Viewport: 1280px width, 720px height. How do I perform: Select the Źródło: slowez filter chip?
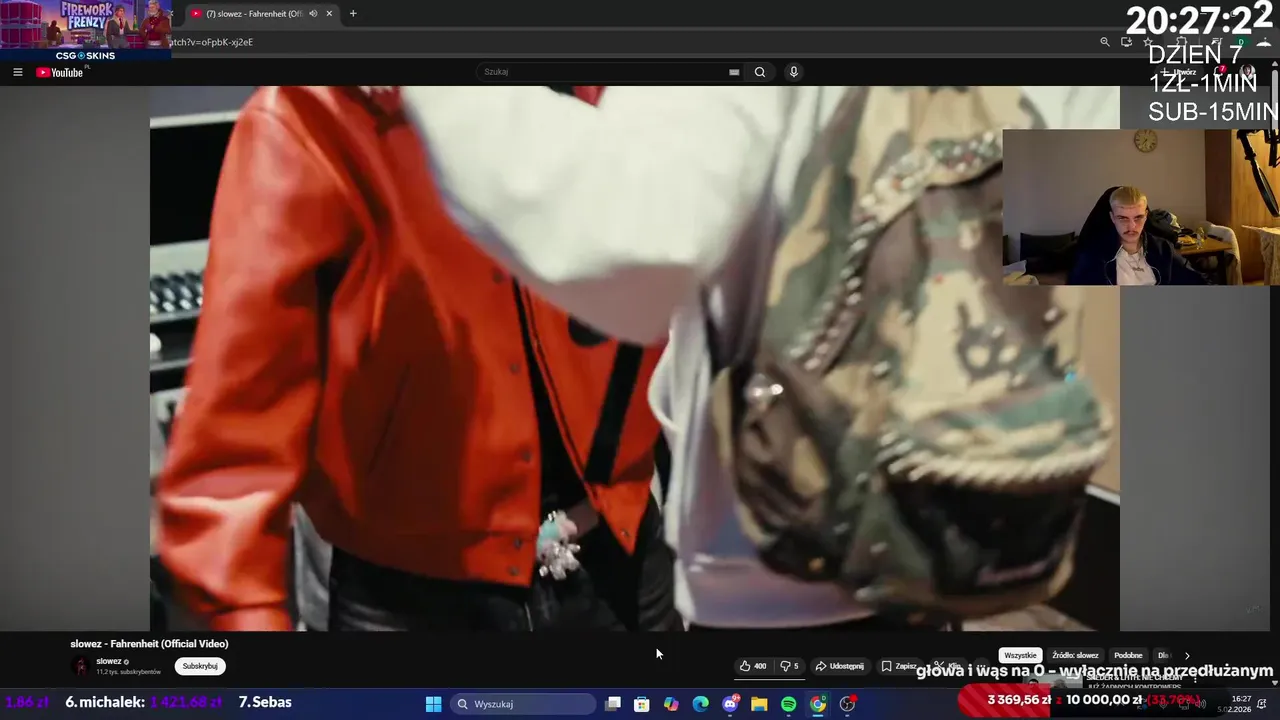click(1075, 656)
